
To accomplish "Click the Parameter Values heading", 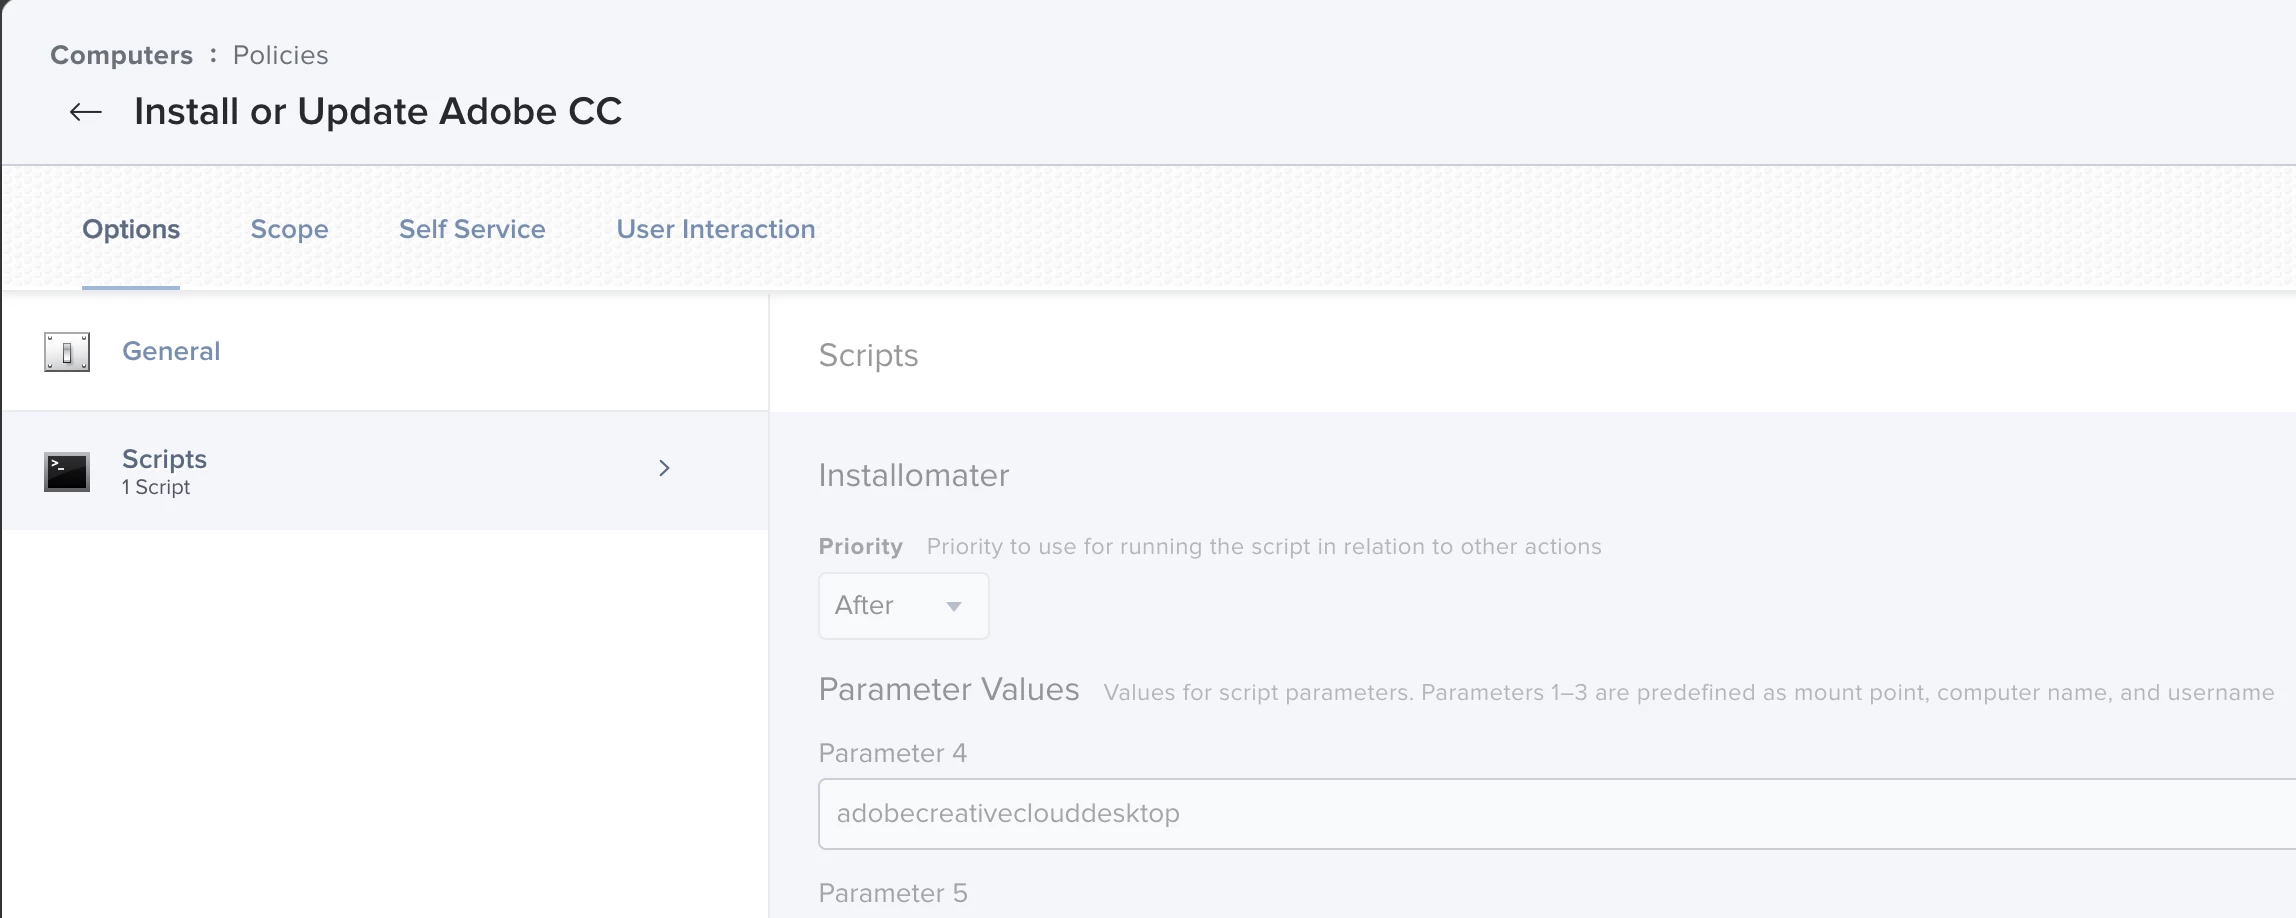I will click(x=949, y=689).
